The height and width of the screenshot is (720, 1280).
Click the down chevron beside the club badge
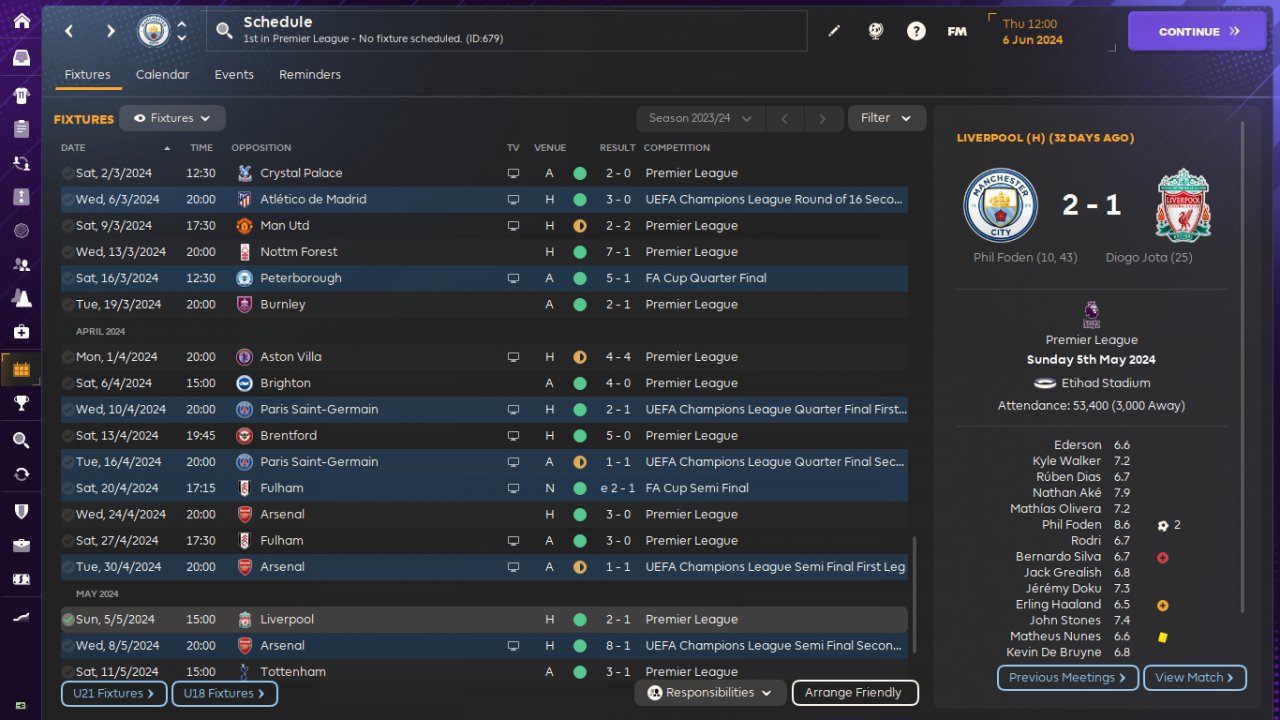point(182,38)
